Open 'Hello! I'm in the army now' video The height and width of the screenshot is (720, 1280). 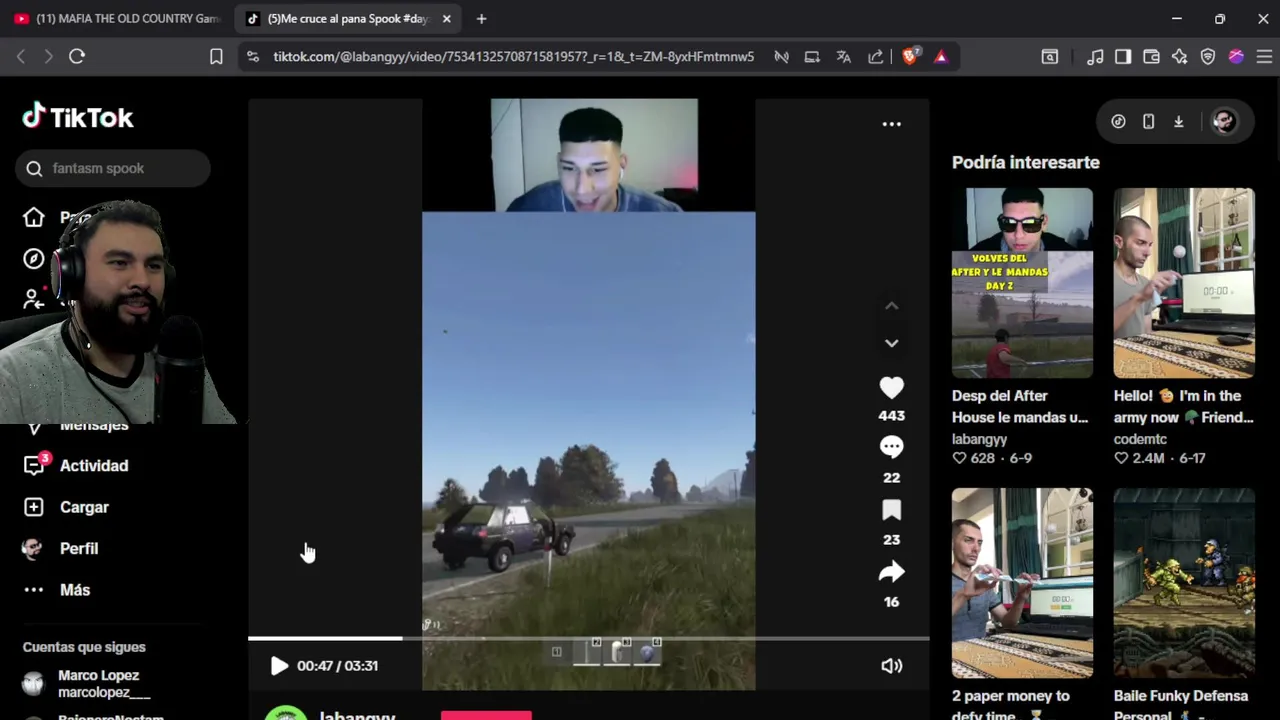(x=1184, y=283)
